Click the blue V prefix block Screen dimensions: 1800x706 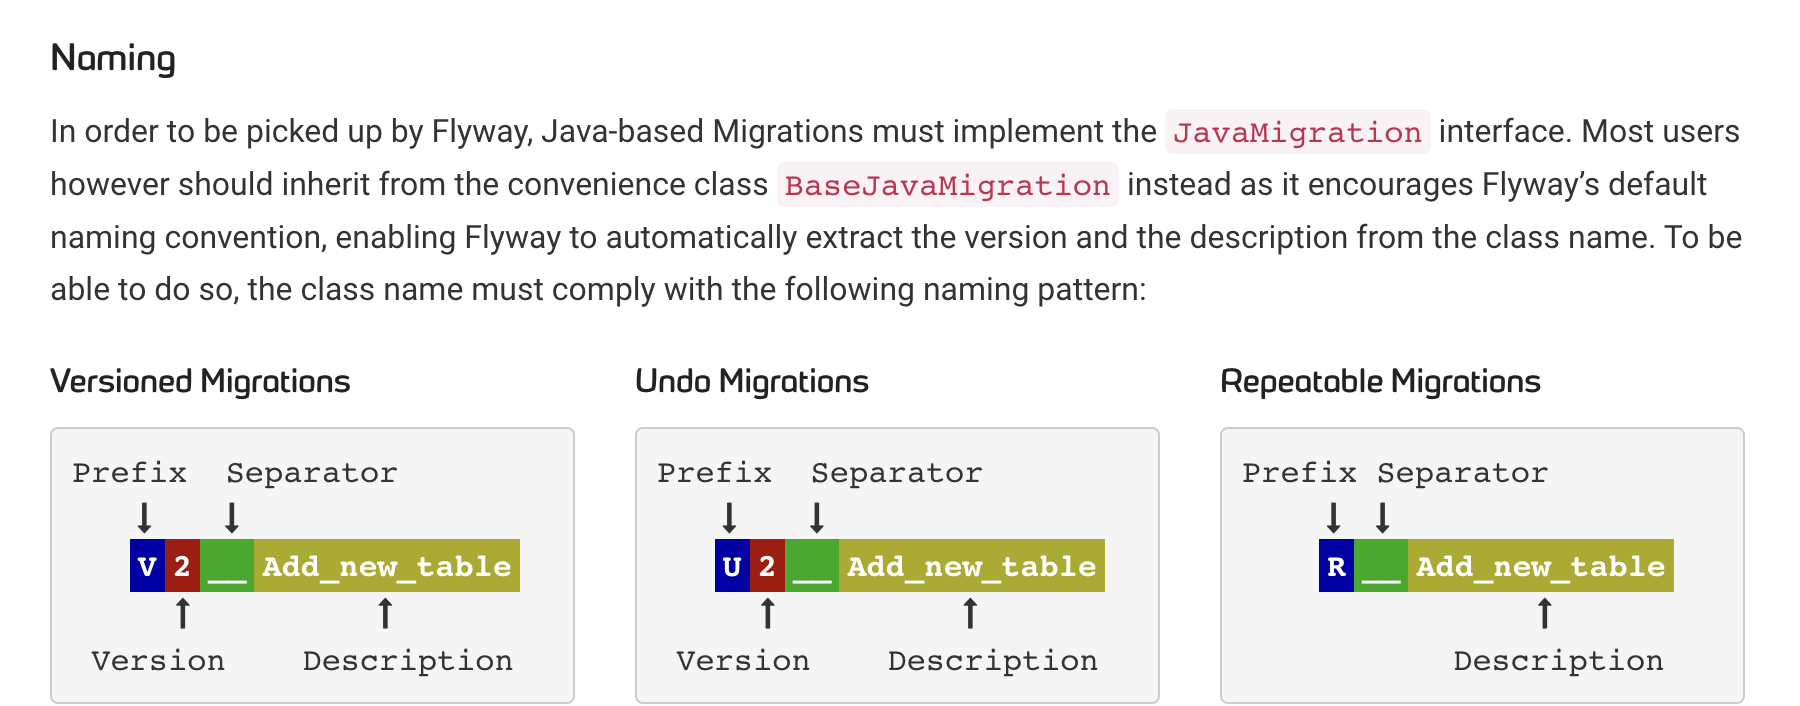(x=147, y=566)
